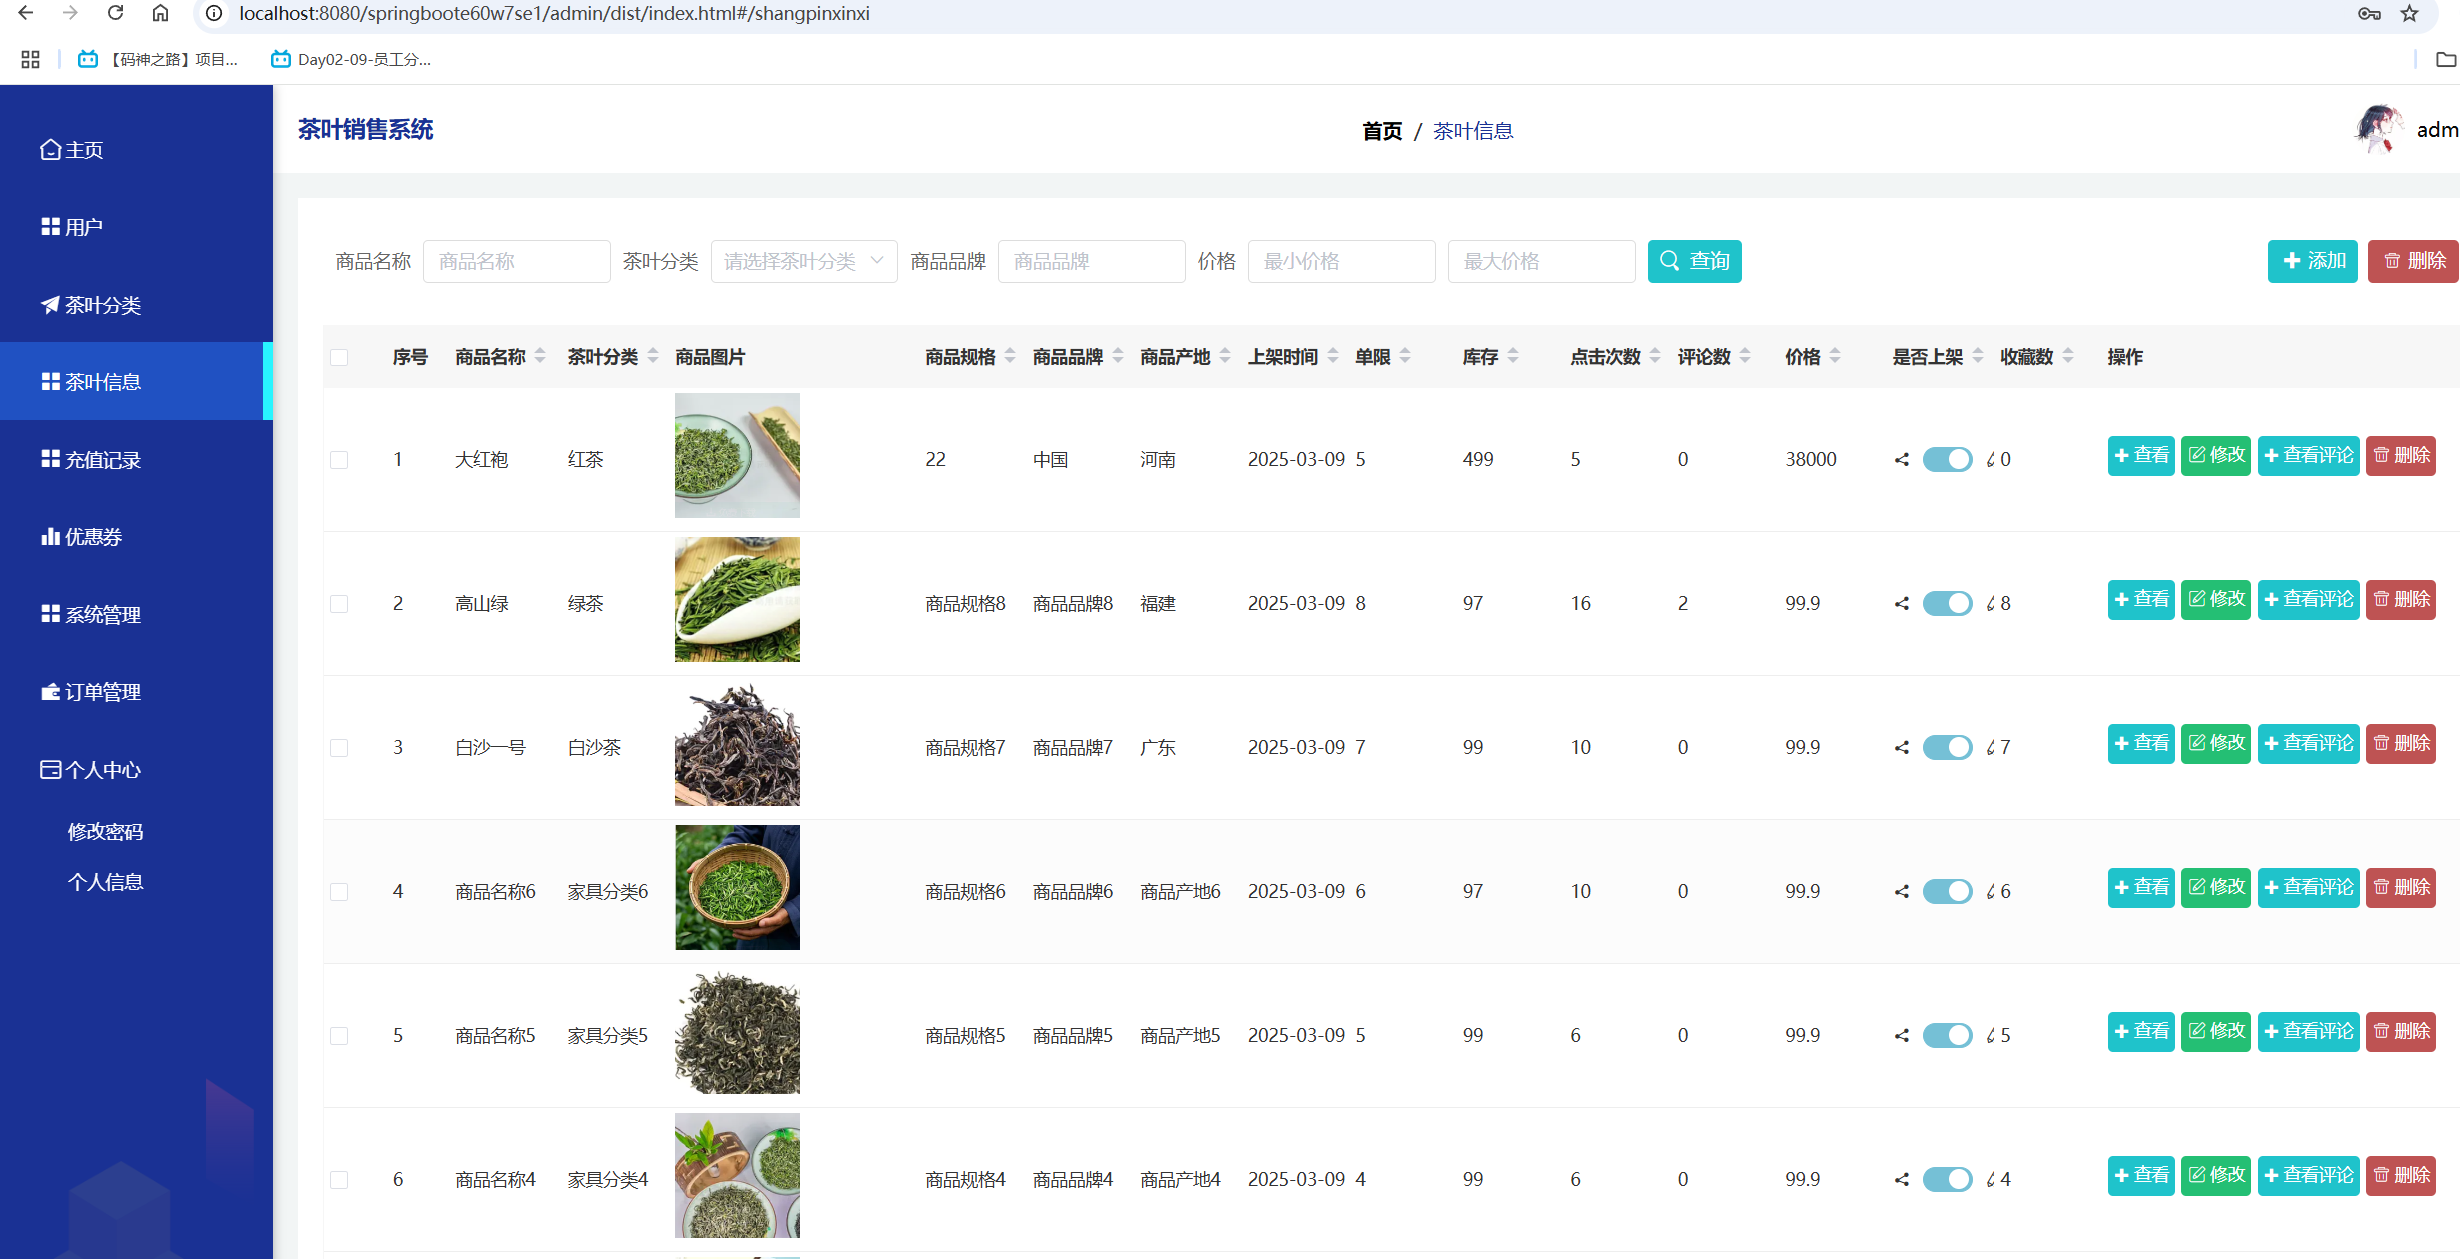Click the browser home icon
The height and width of the screenshot is (1259, 2460).
coord(160,13)
